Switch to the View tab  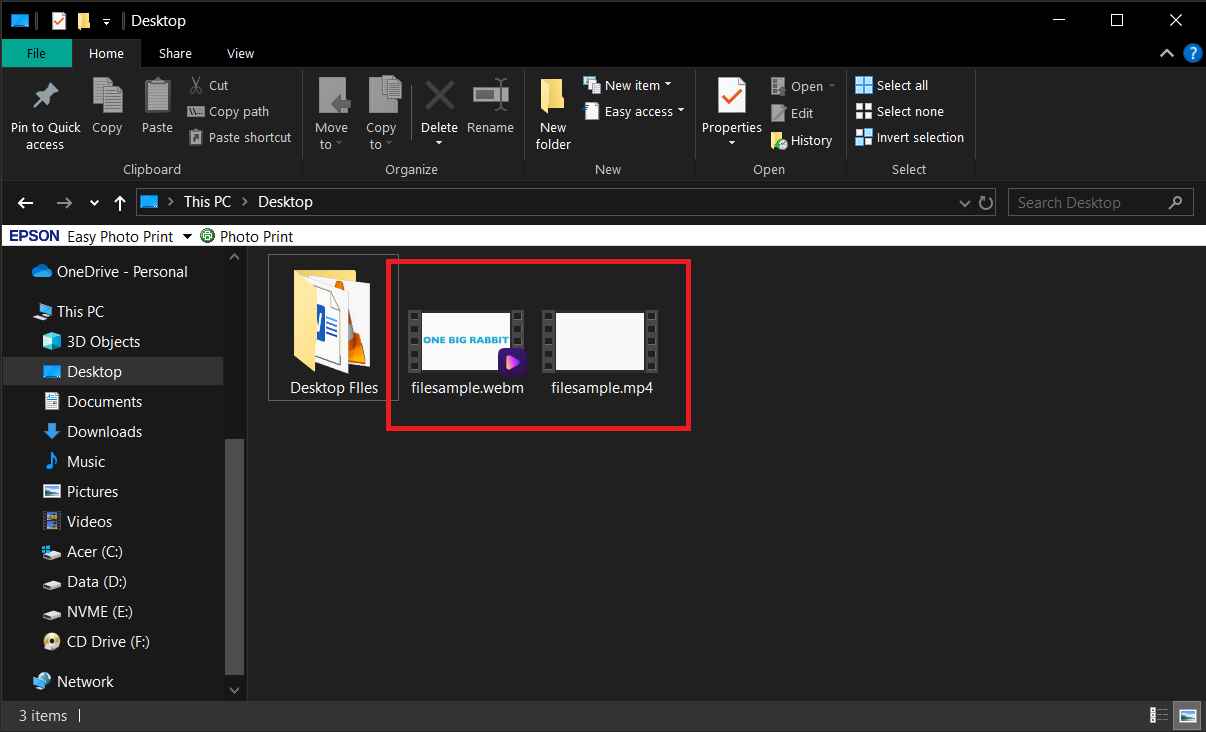tap(241, 53)
